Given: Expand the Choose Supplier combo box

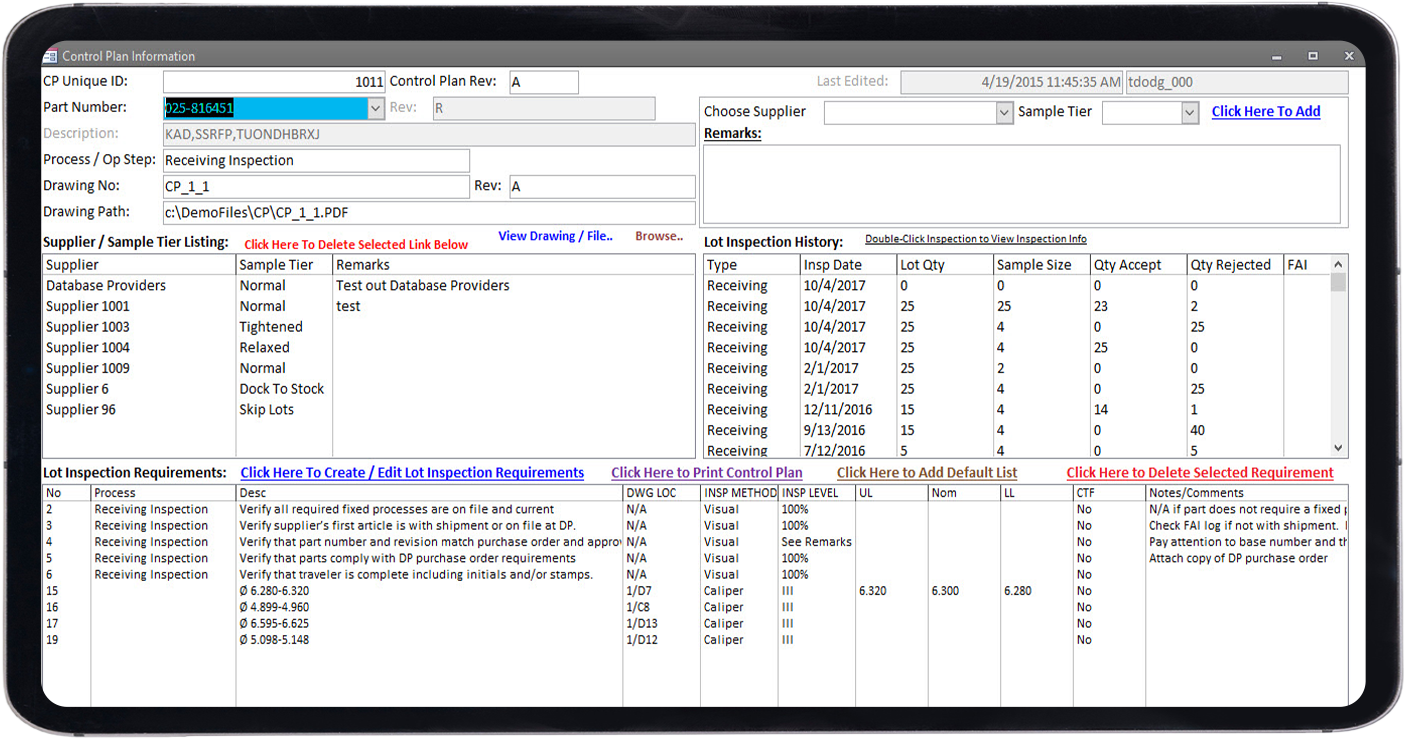Looking at the screenshot, I should 1005,113.
